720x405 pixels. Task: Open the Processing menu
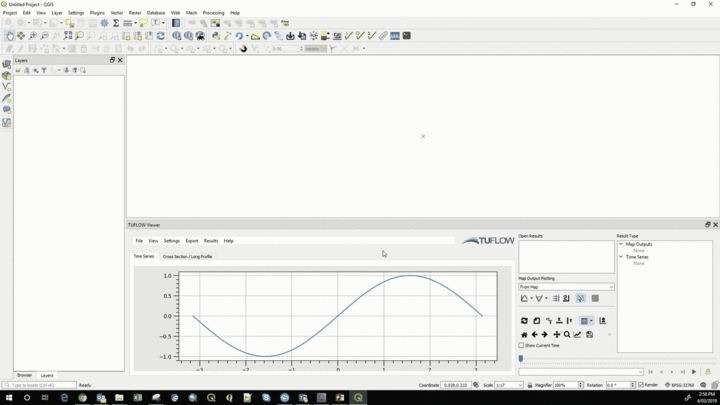click(213, 13)
